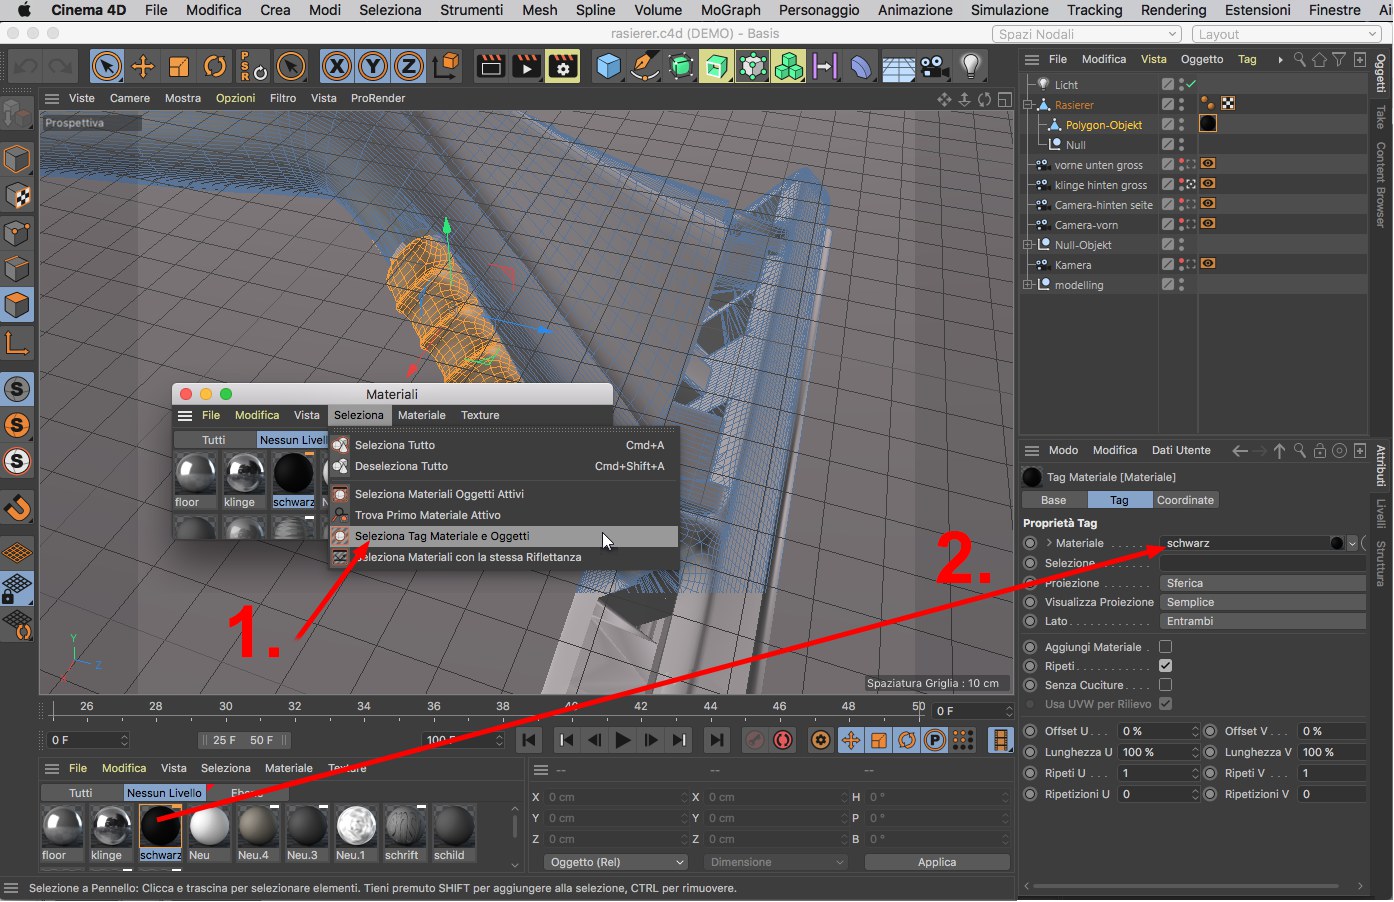Click the Offset U percentage field
Viewport: 1394px width, 902px height.
coord(1158,731)
